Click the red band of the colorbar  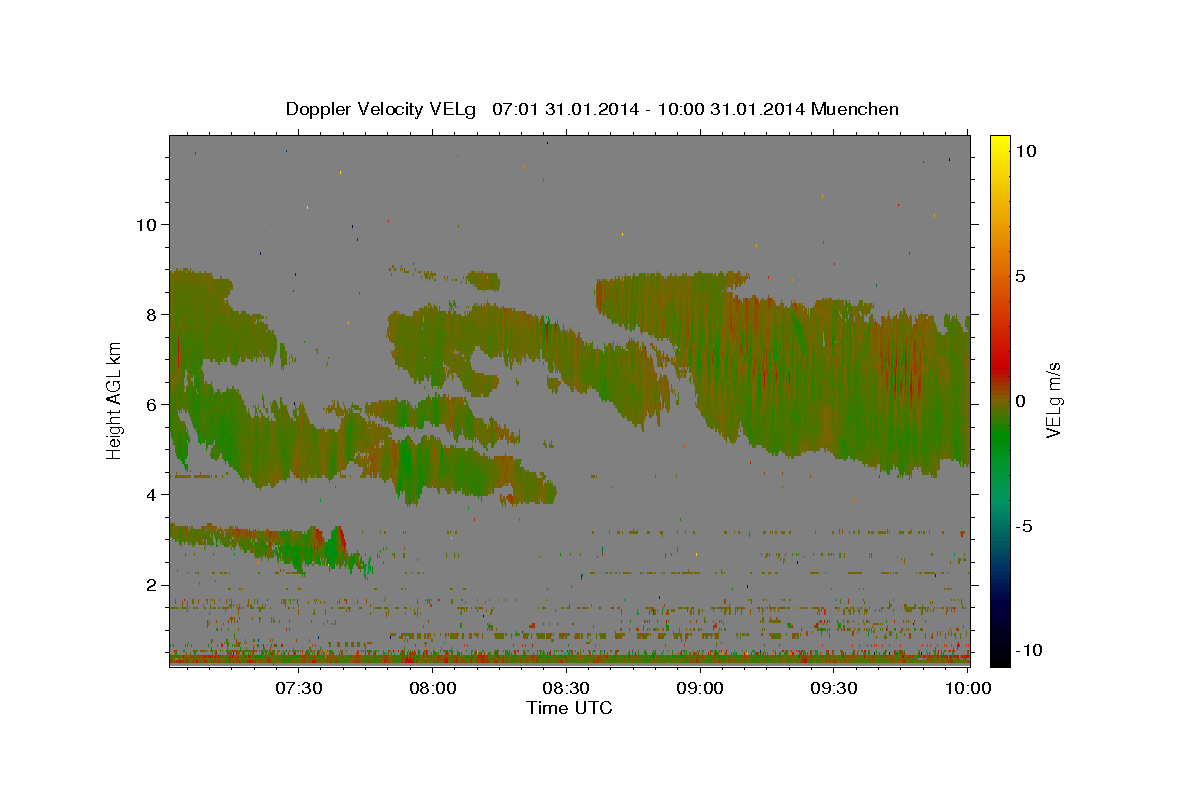click(x=1000, y=365)
